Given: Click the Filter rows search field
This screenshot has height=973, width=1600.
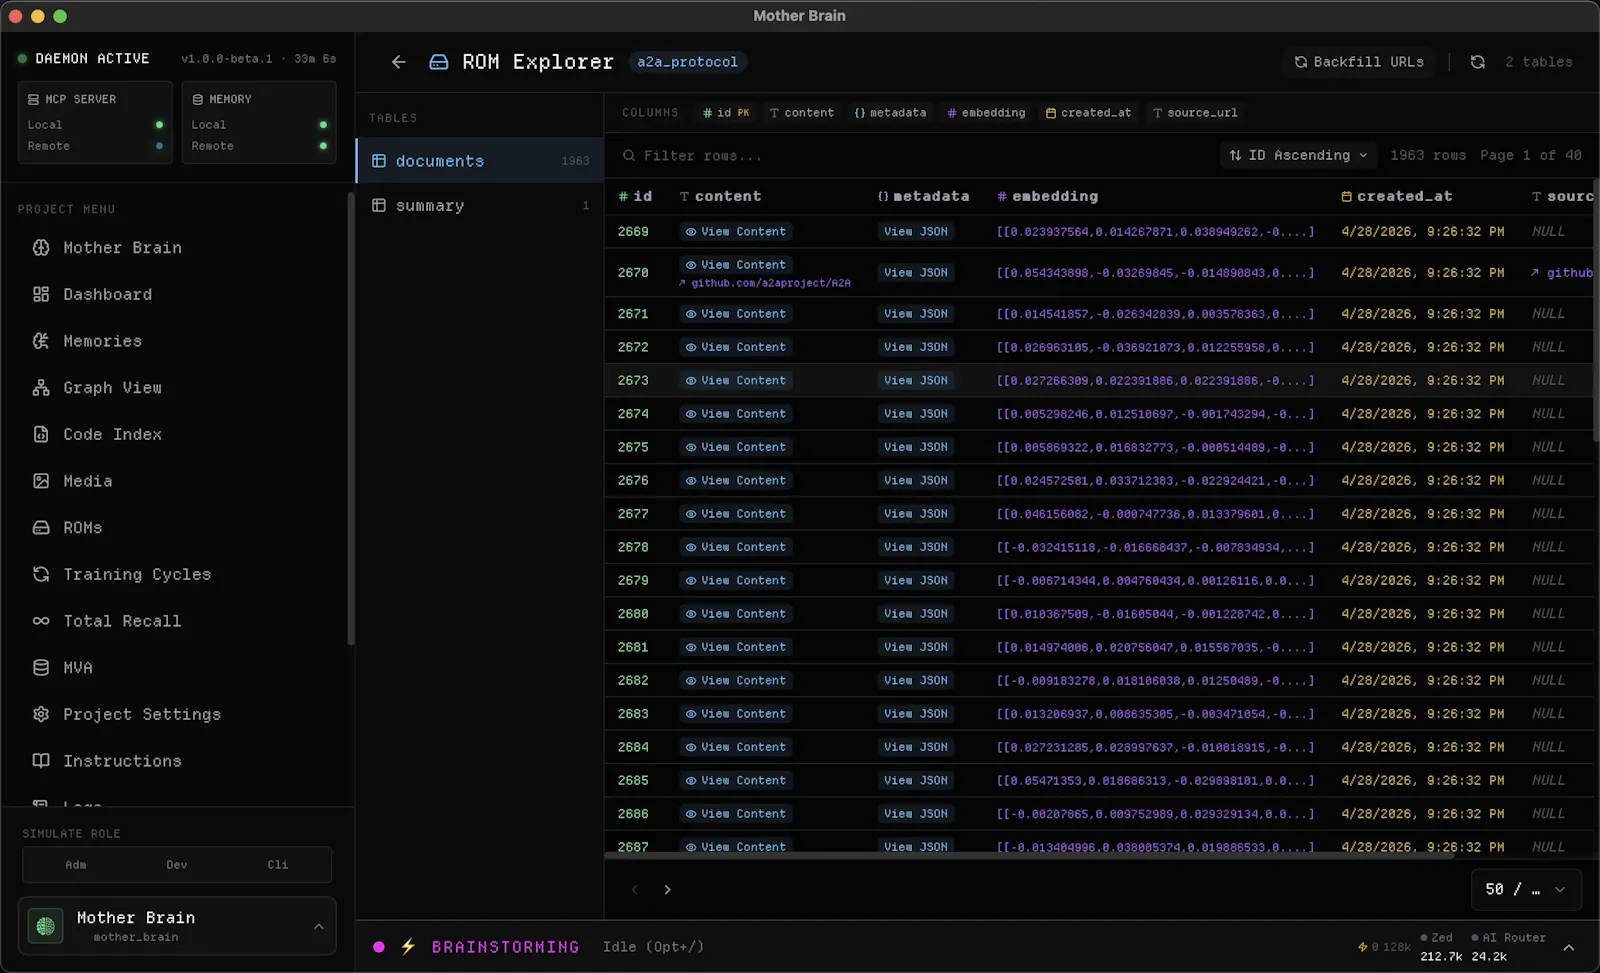Looking at the screenshot, I should pyautogui.click(x=910, y=156).
